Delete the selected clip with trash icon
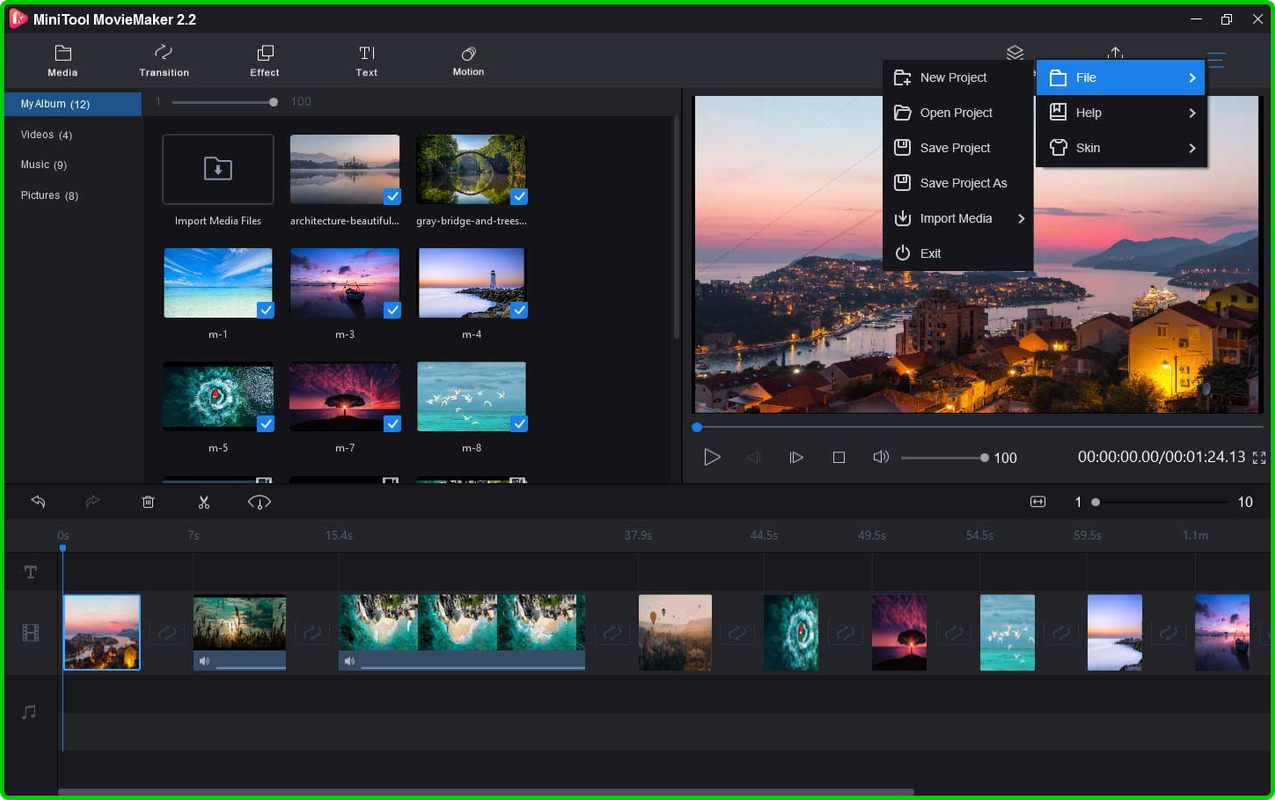The width and height of the screenshot is (1275, 800). coord(148,502)
